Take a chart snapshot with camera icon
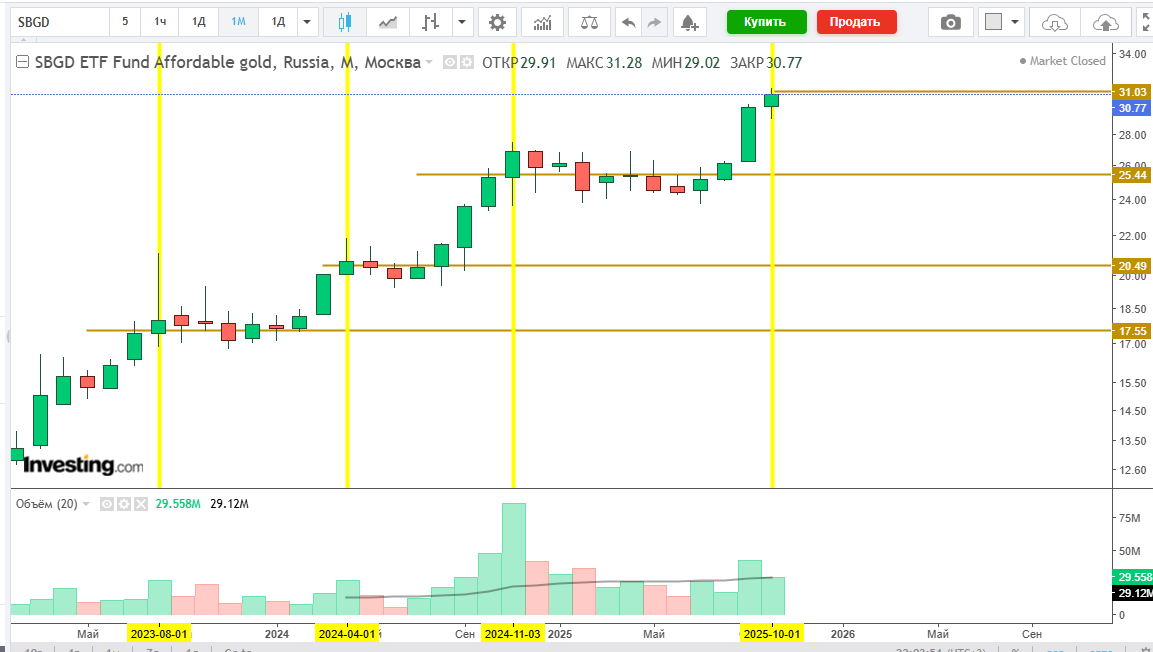This screenshot has height=652, width=1153. point(951,22)
